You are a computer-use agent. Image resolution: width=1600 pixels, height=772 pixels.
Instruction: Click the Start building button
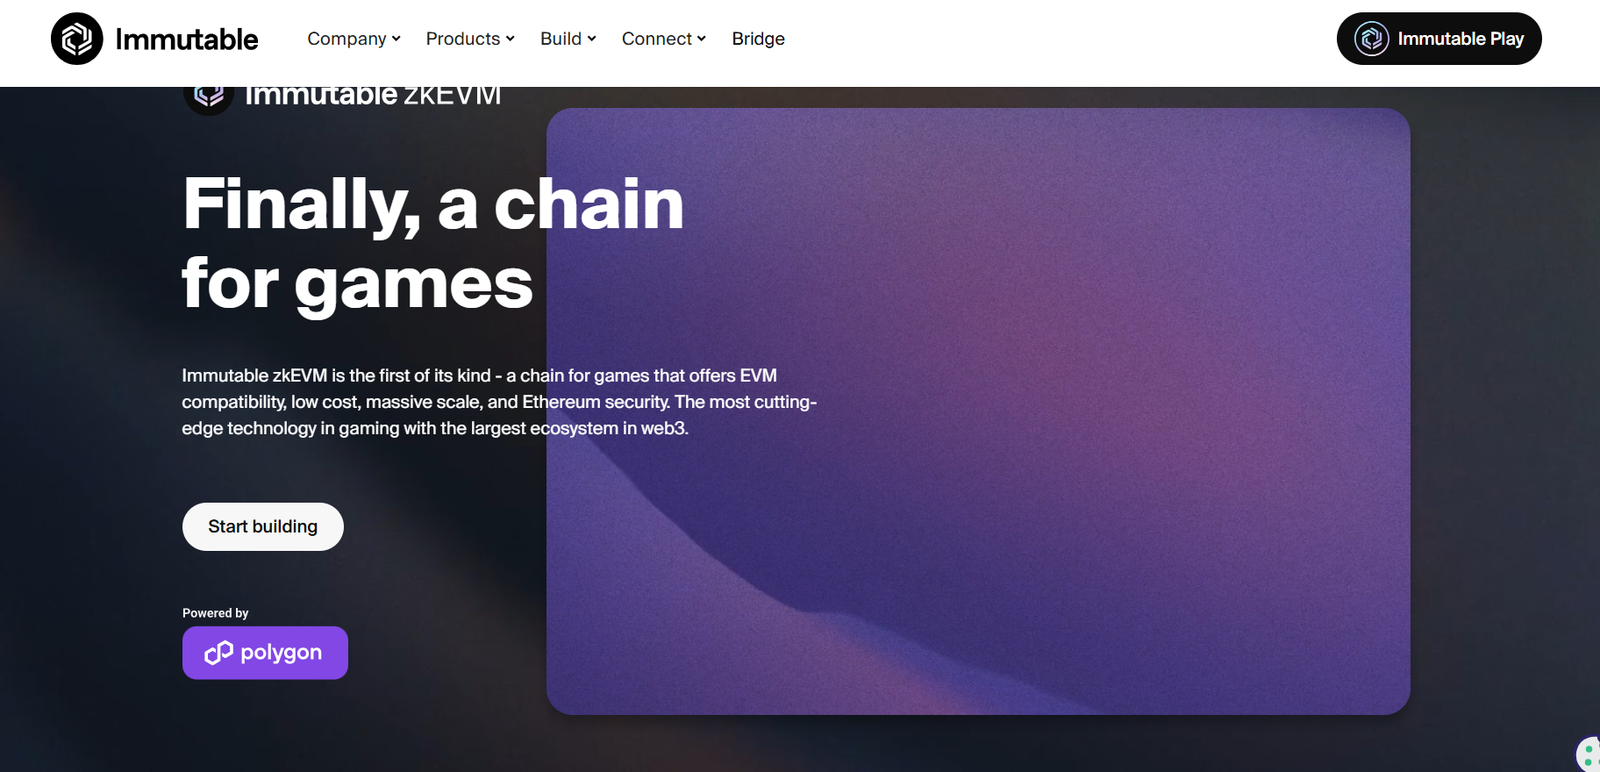pos(263,527)
